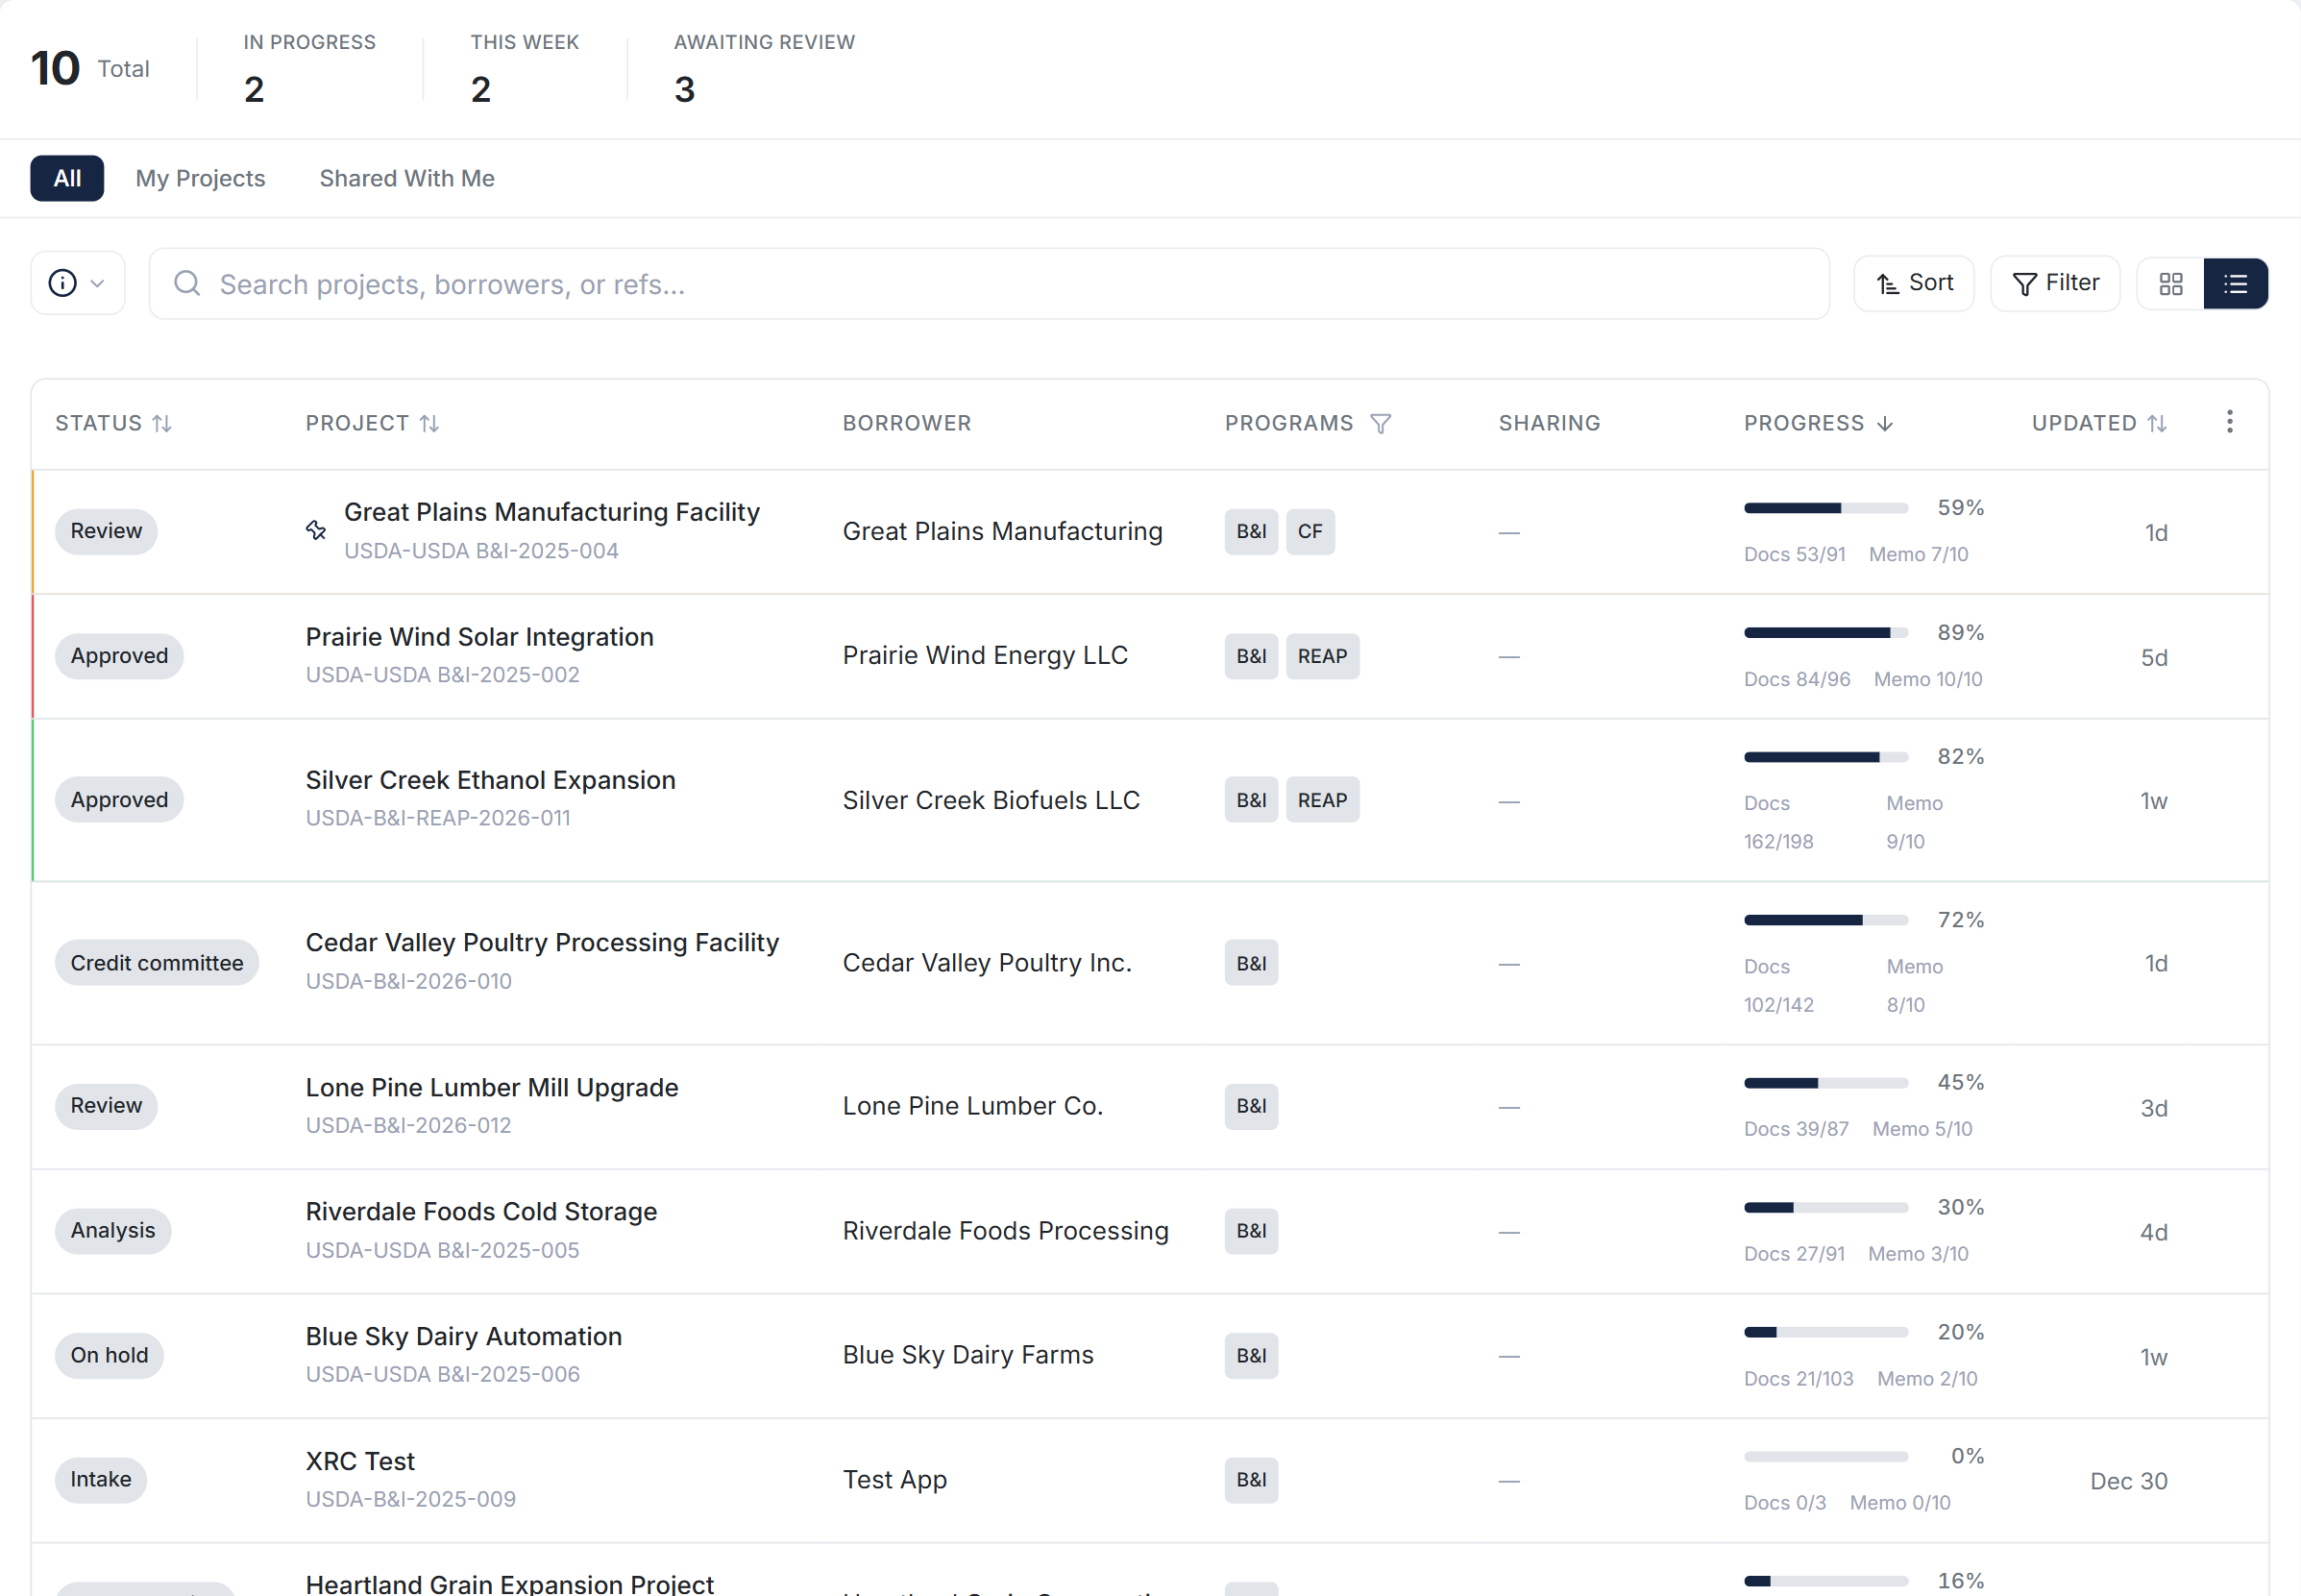The image size is (2301, 1596).
Task: Switch to grid view layout
Action: point(2170,283)
